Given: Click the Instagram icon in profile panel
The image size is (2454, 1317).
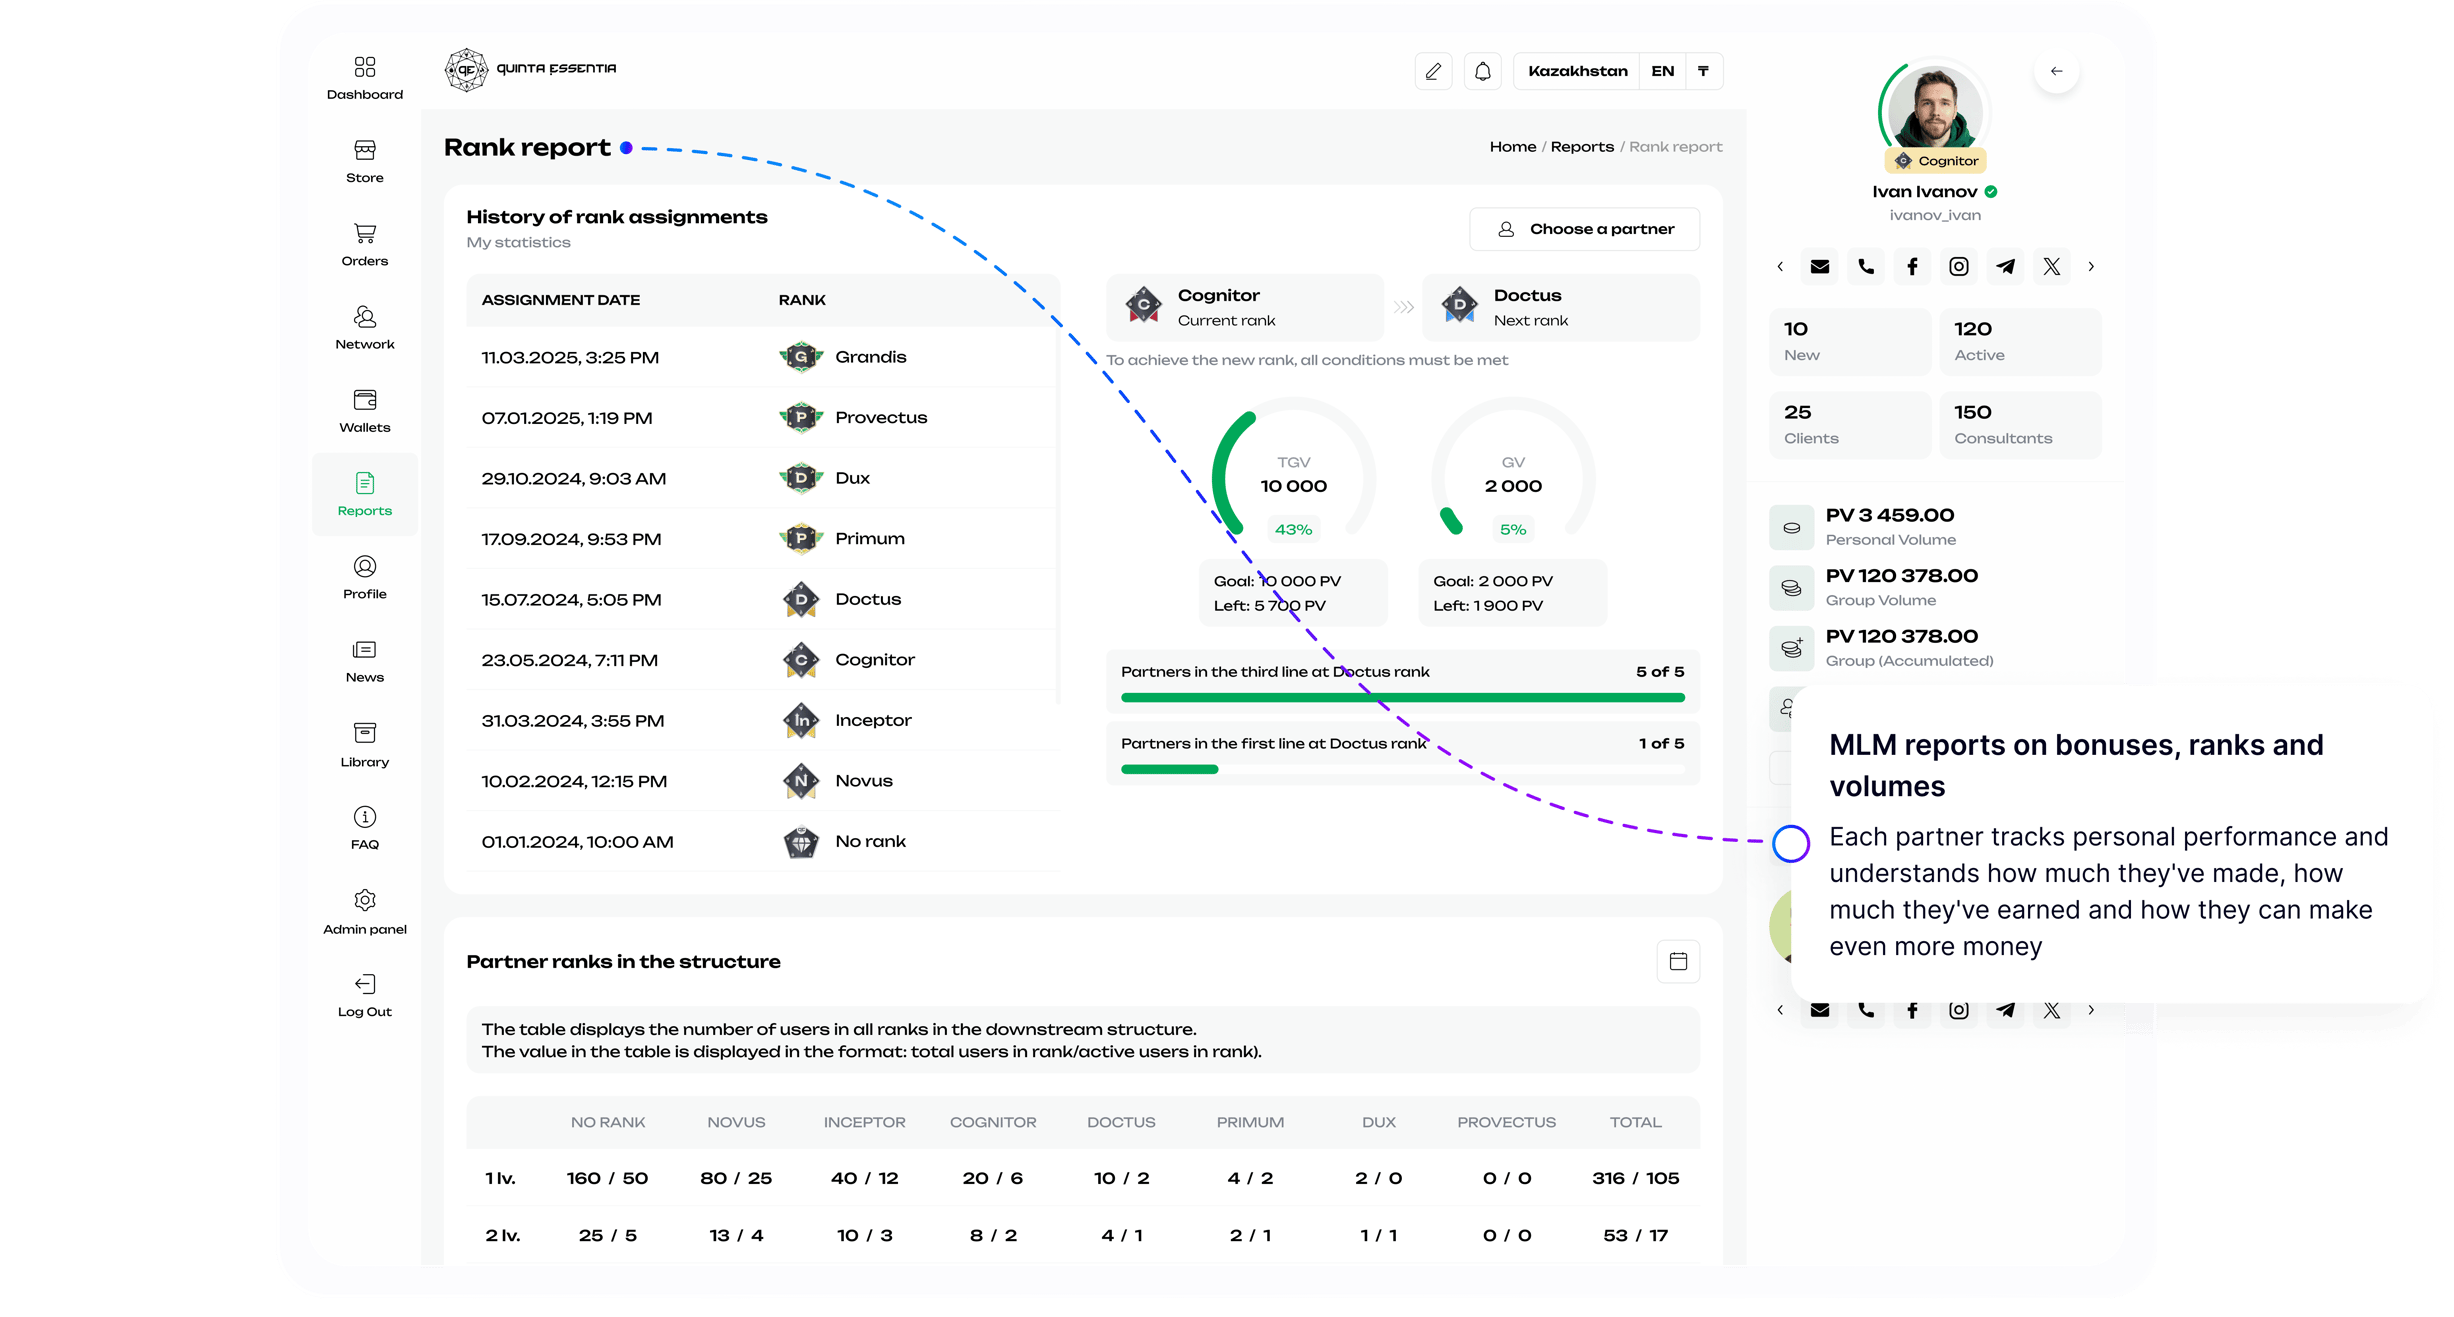Looking at the screenshot, I should 1959,267.
